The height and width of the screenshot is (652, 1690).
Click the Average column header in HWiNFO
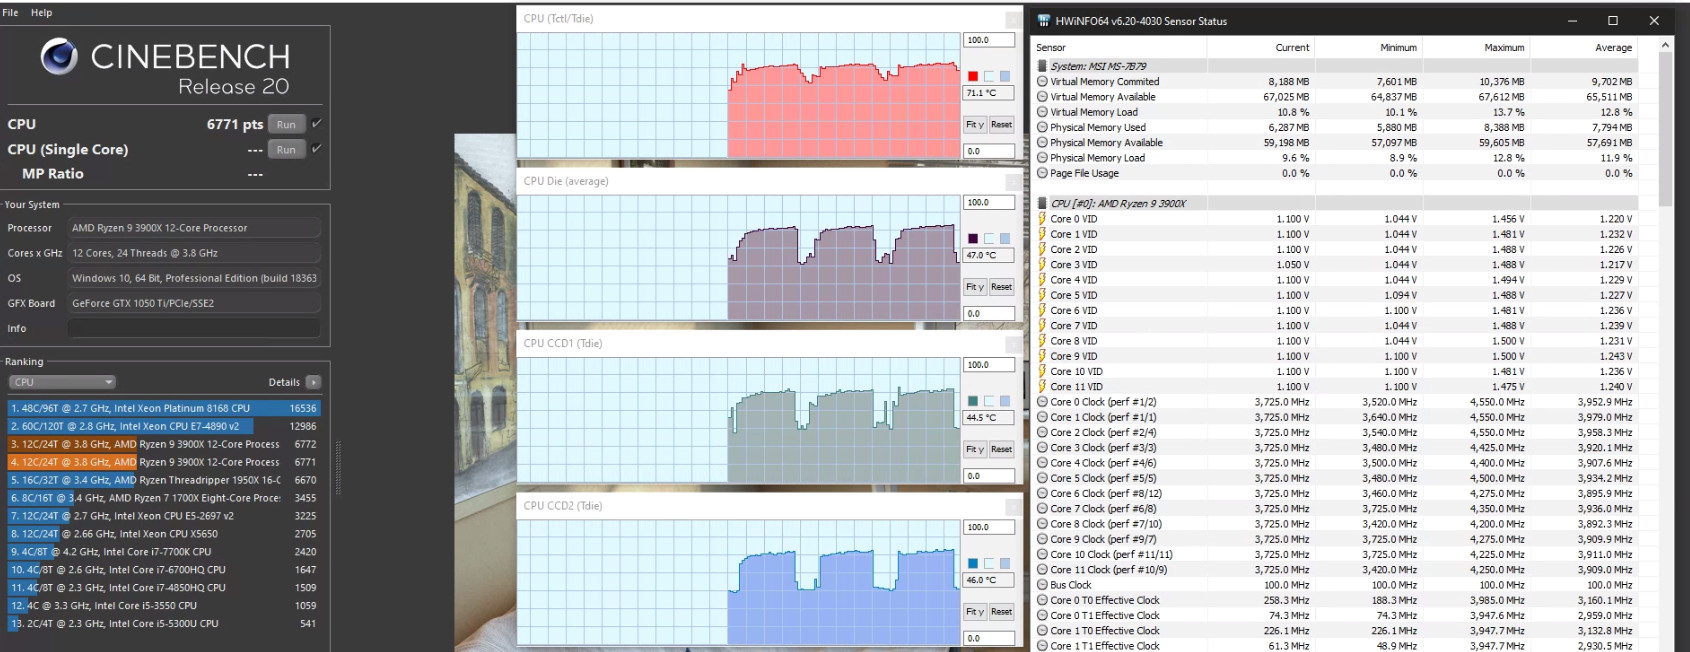tap(1613, 47)
